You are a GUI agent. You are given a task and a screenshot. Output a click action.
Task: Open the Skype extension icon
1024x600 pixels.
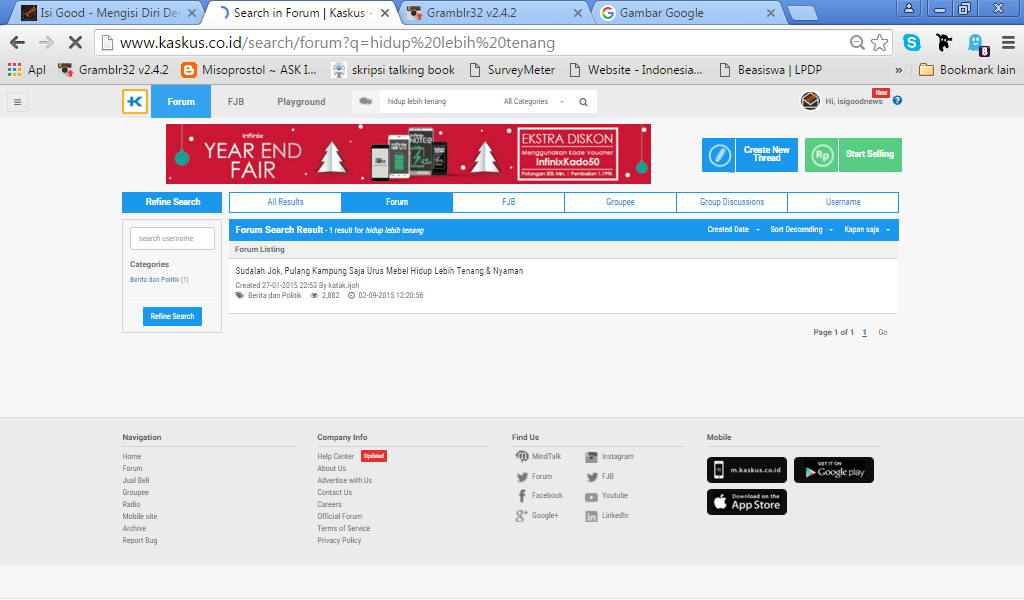912,42
